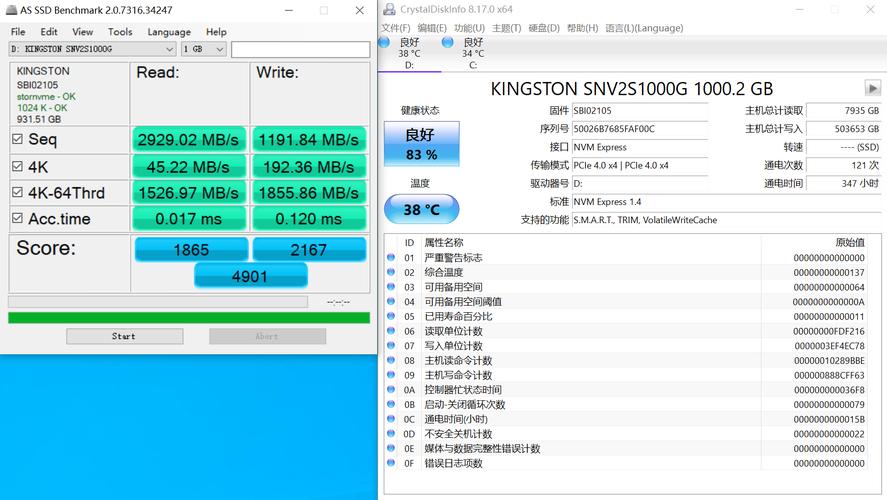Click the 38 °C temperature button
Screen dimensions: 887x500
coord(421,209)
